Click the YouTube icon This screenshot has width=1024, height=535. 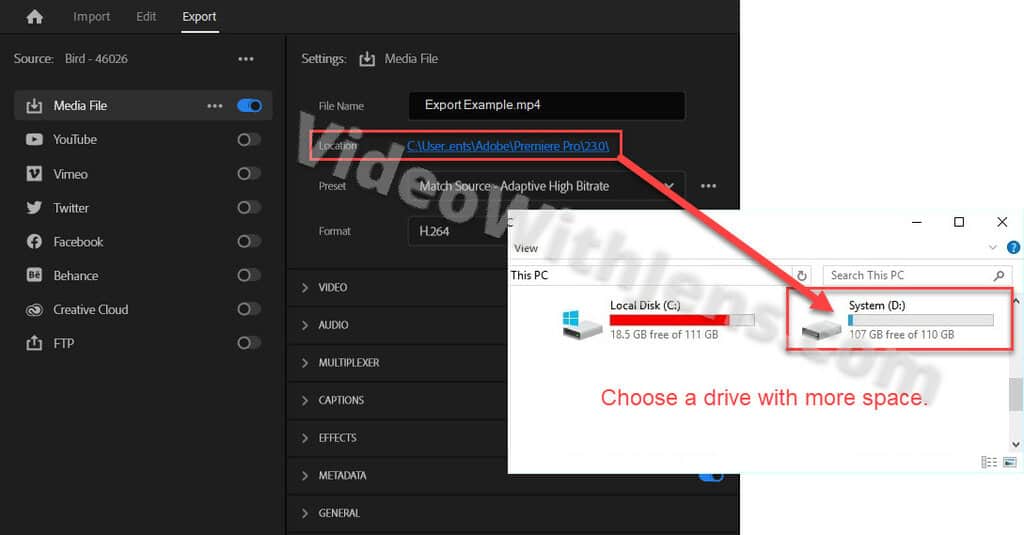(x=34, y=140)
